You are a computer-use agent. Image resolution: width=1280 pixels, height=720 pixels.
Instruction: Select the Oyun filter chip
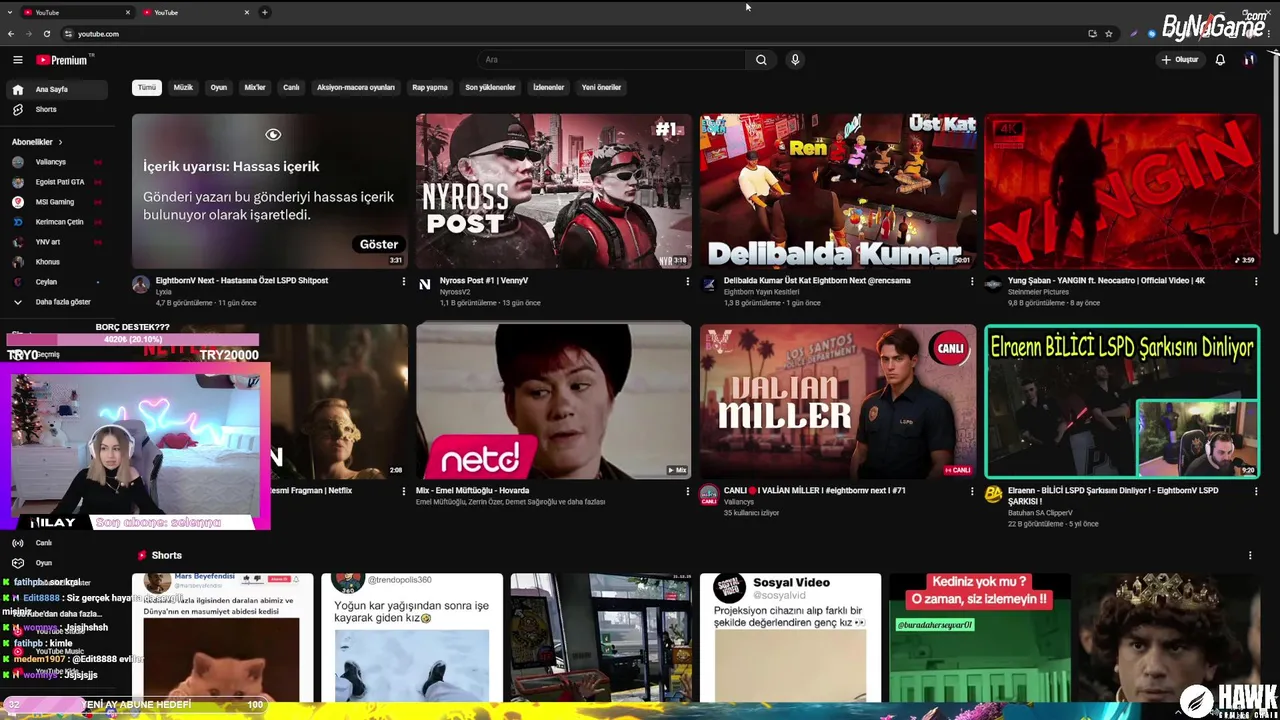219,88
